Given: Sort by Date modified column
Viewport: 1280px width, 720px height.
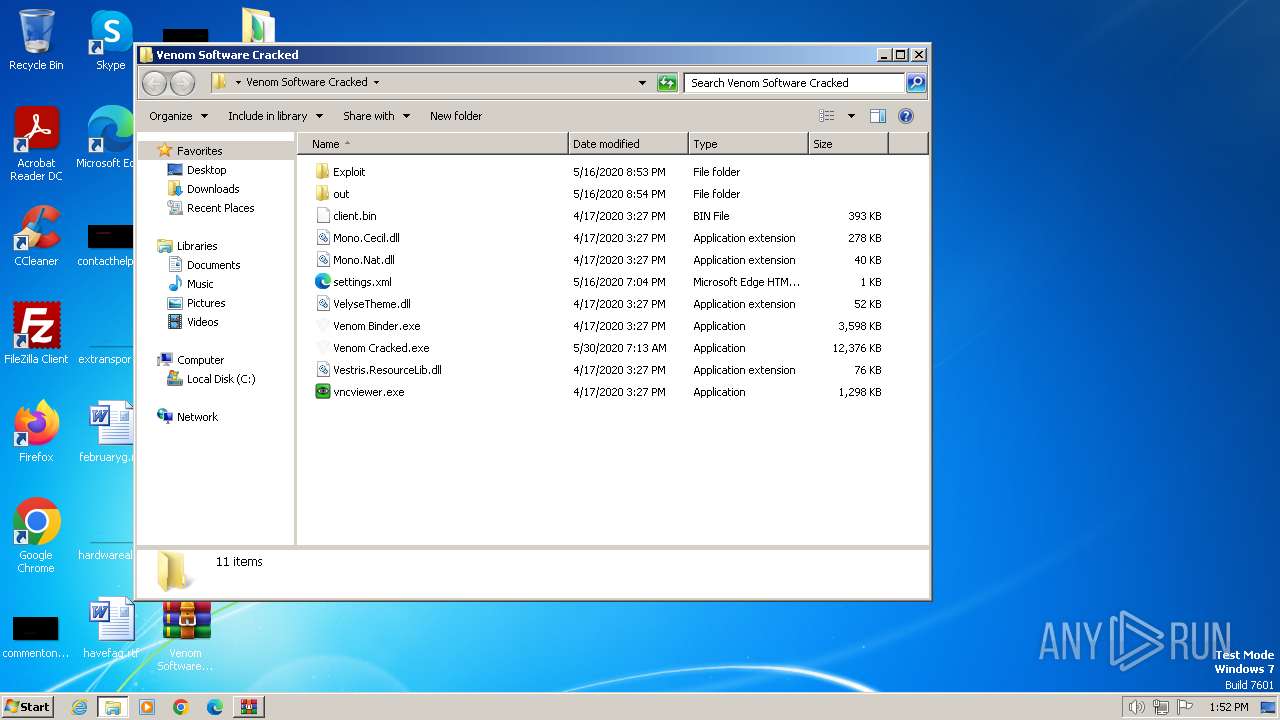Looking at the screenshot, I should 628,144.
